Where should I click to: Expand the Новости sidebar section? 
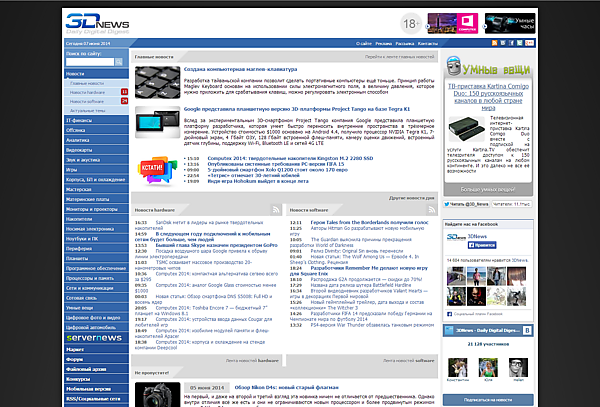pos(76,74)
